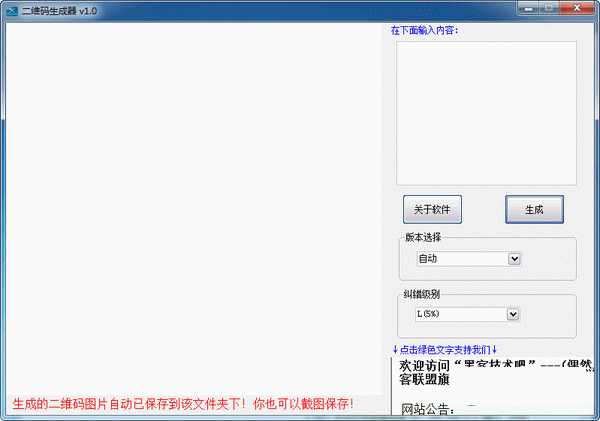The width and height of the screenshot is (600, 421).
Task: Click the QR generator app icon in title bar
Action: pos(11,9)
